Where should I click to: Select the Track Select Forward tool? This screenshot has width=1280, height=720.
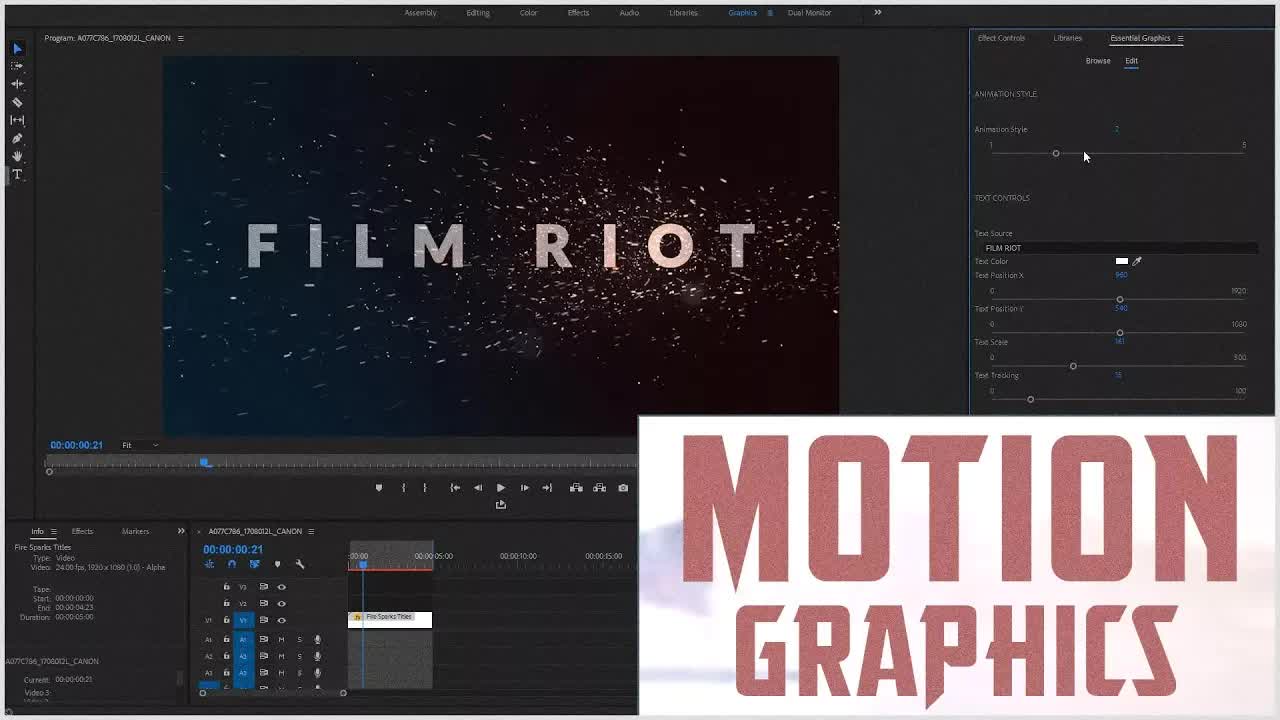click(x=17, y=66)
